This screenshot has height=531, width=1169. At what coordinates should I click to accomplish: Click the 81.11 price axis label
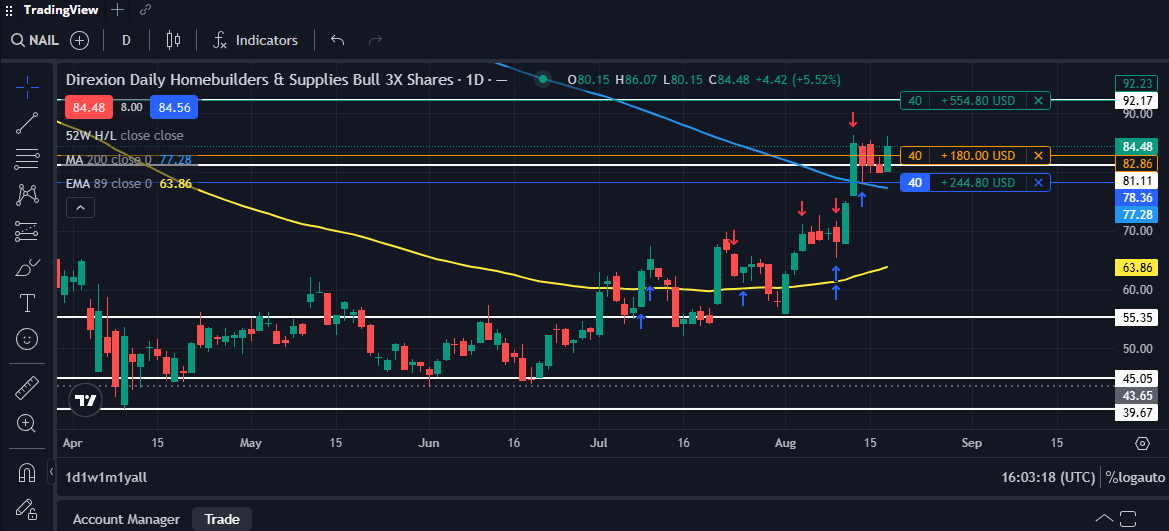pos(1135,180)
